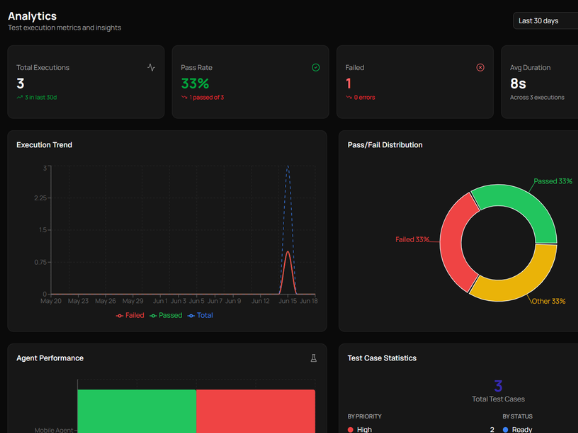Click the Failed count 1
Viewport: 578px width, 433px height.
coord(348,84)
